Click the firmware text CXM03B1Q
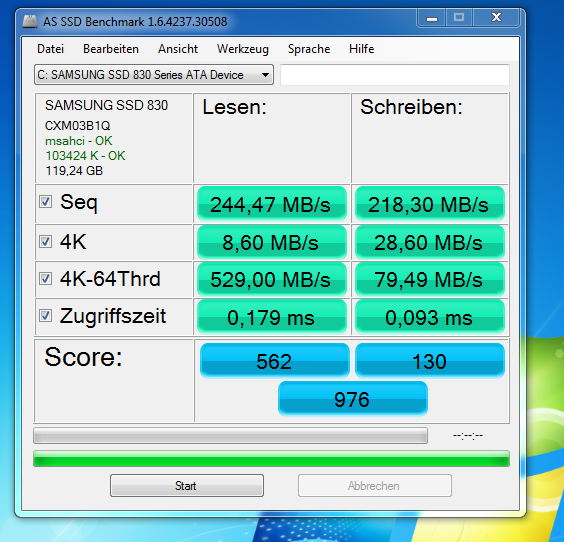The height and width of the screenshot is (542, 564). (x=77, y=126)
